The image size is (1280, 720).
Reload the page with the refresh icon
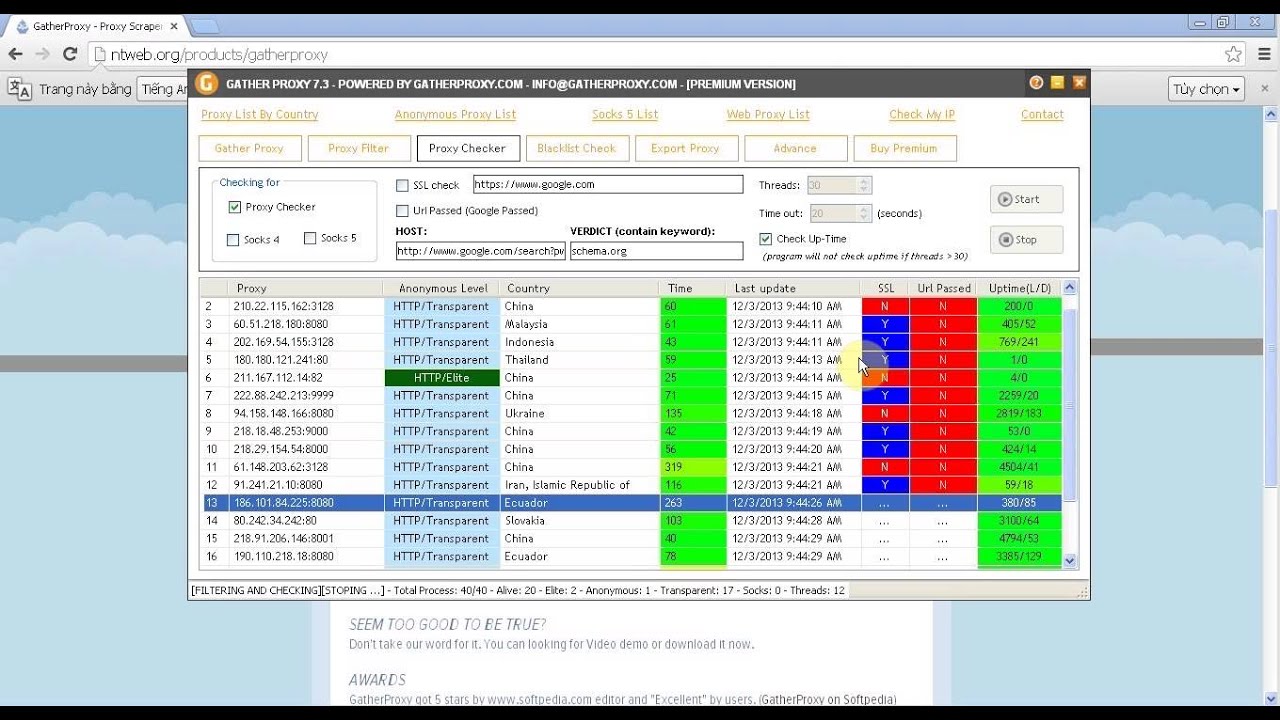pos(70,54)
